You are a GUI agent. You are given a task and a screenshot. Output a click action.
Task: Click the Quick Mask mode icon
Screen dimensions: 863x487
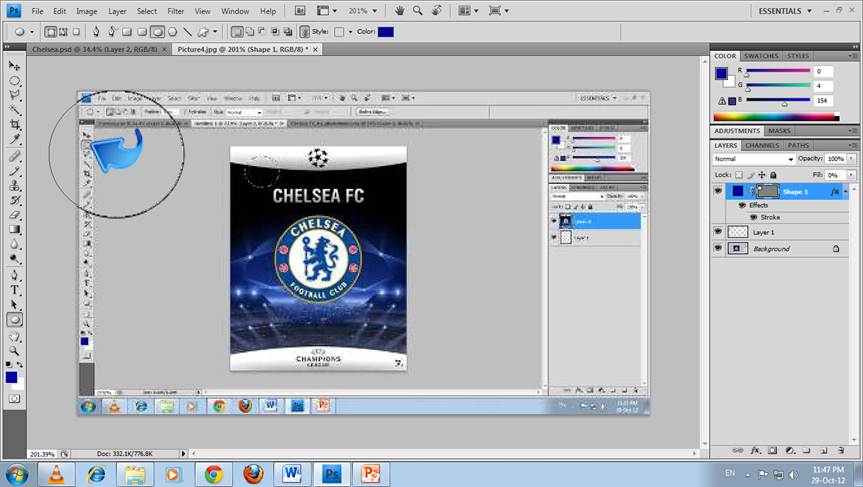[14, 398]
